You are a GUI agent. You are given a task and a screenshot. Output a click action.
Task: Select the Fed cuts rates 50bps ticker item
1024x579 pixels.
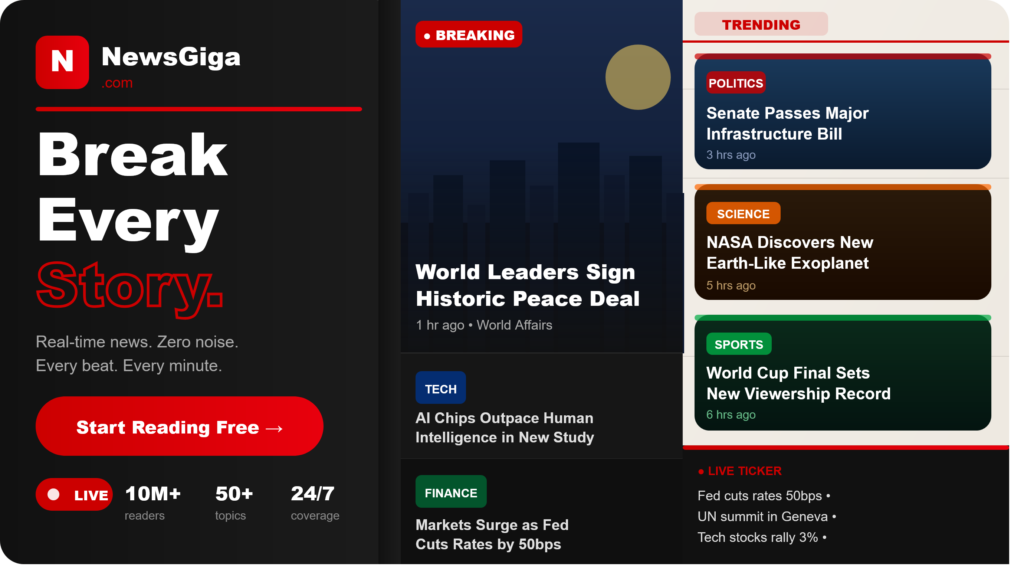(x=764, y=496)
